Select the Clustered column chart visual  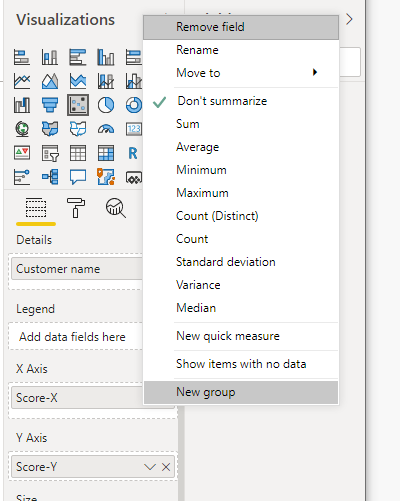[x=106, y=57]
